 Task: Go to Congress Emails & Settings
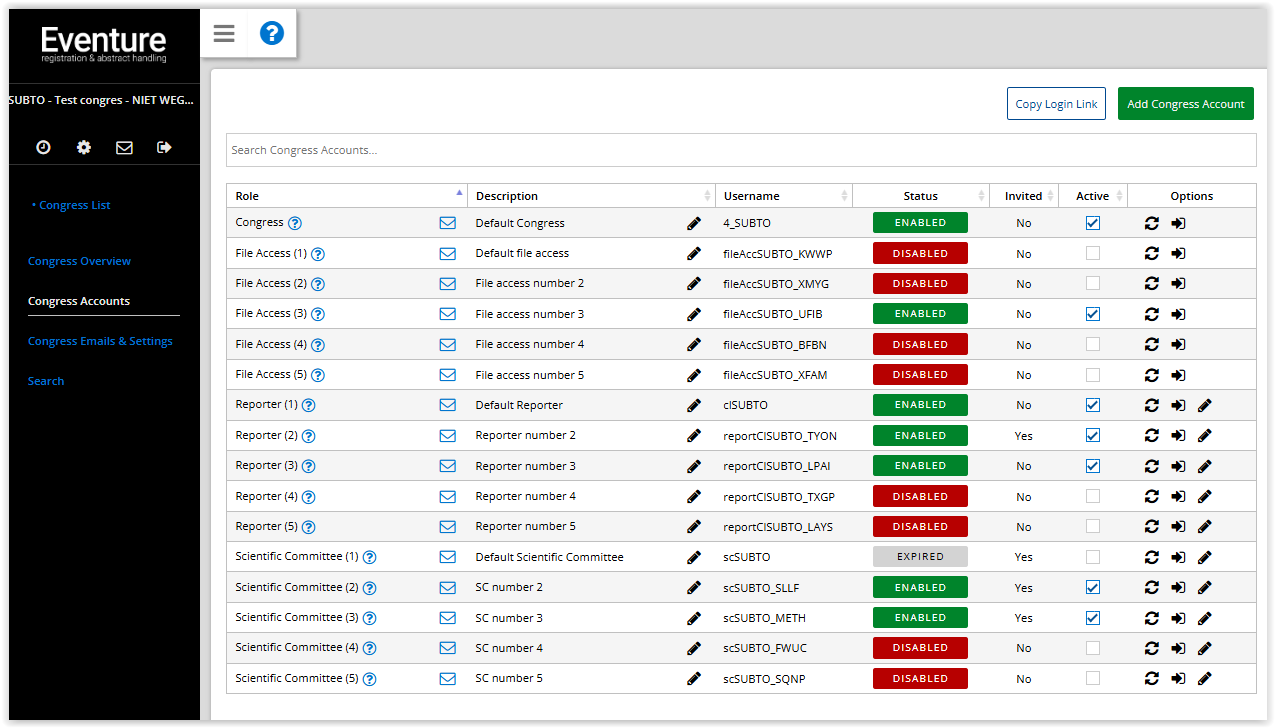pos(100,341)
